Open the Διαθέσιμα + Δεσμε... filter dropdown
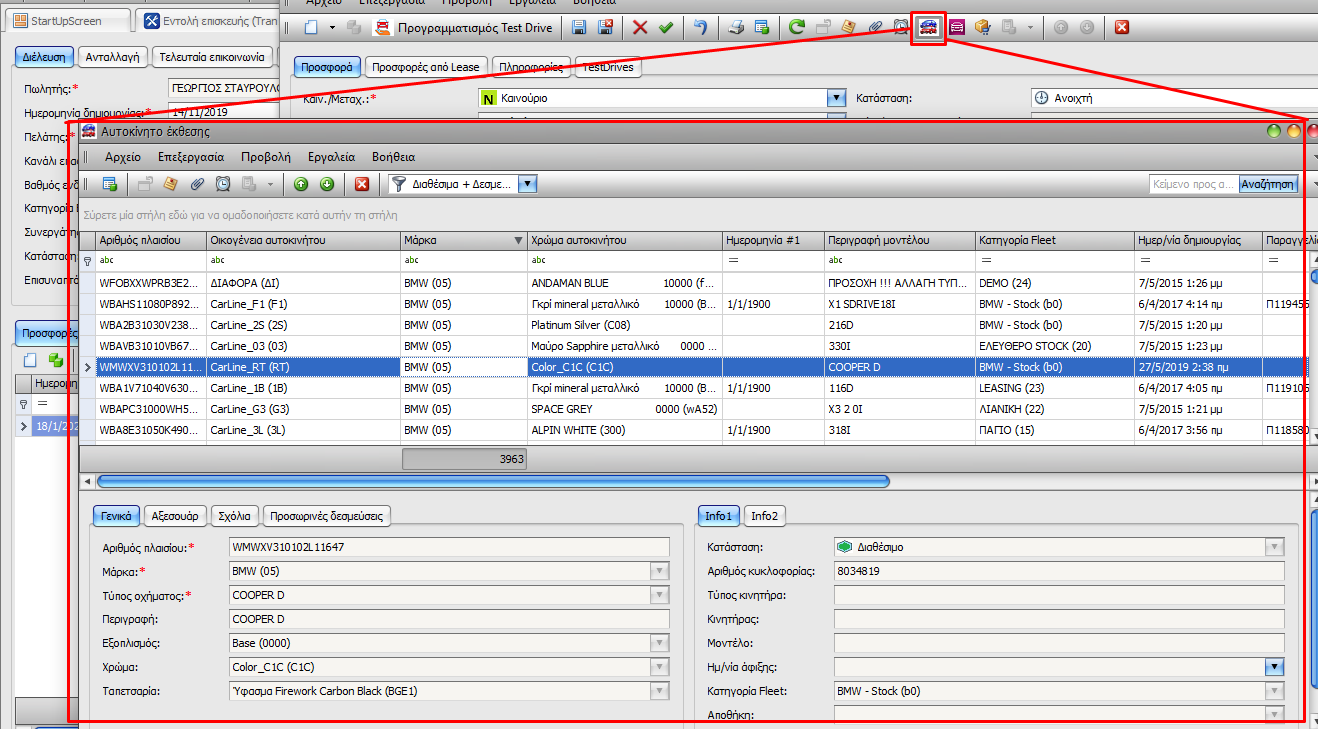 coord(529,184)
